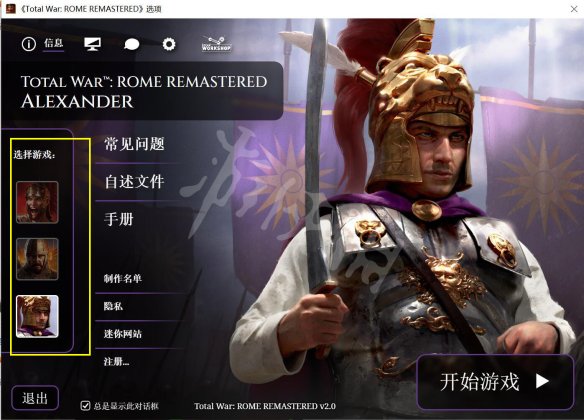This screenshot has height=420, width=584.
Task: Close the launcher options window
Action: pyautogui.click(x=574, y=9)
